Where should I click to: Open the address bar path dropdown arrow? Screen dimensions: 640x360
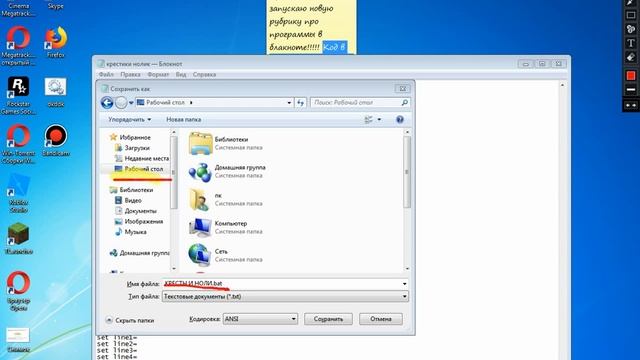tap(289, 102)
